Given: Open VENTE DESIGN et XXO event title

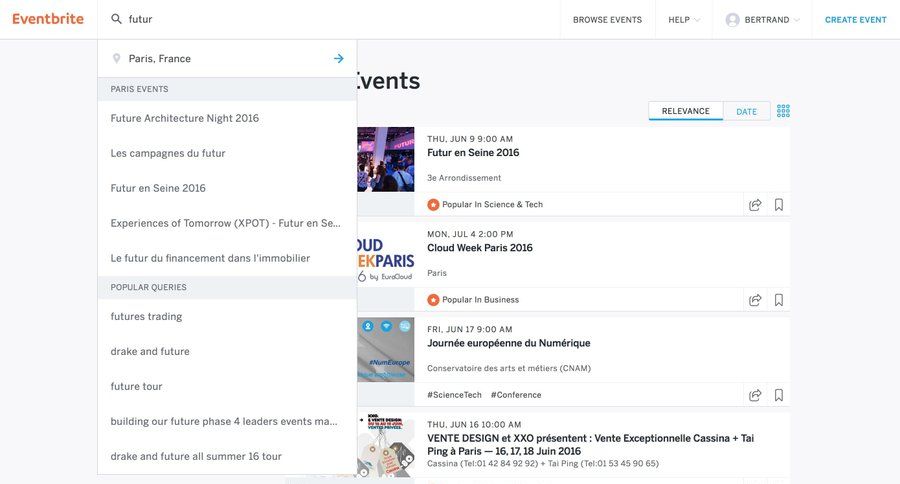Looking at the screenshot, I should [x=590, y=444].
